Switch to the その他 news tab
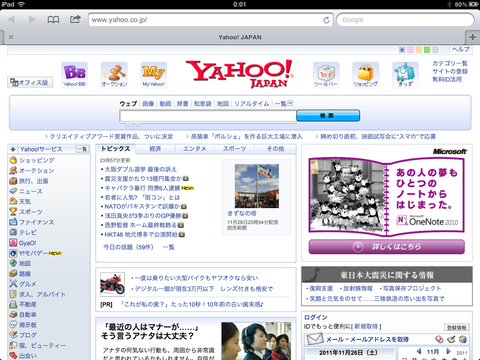Image resolution: width=480 pixels, height=360 pixels. 275,149
